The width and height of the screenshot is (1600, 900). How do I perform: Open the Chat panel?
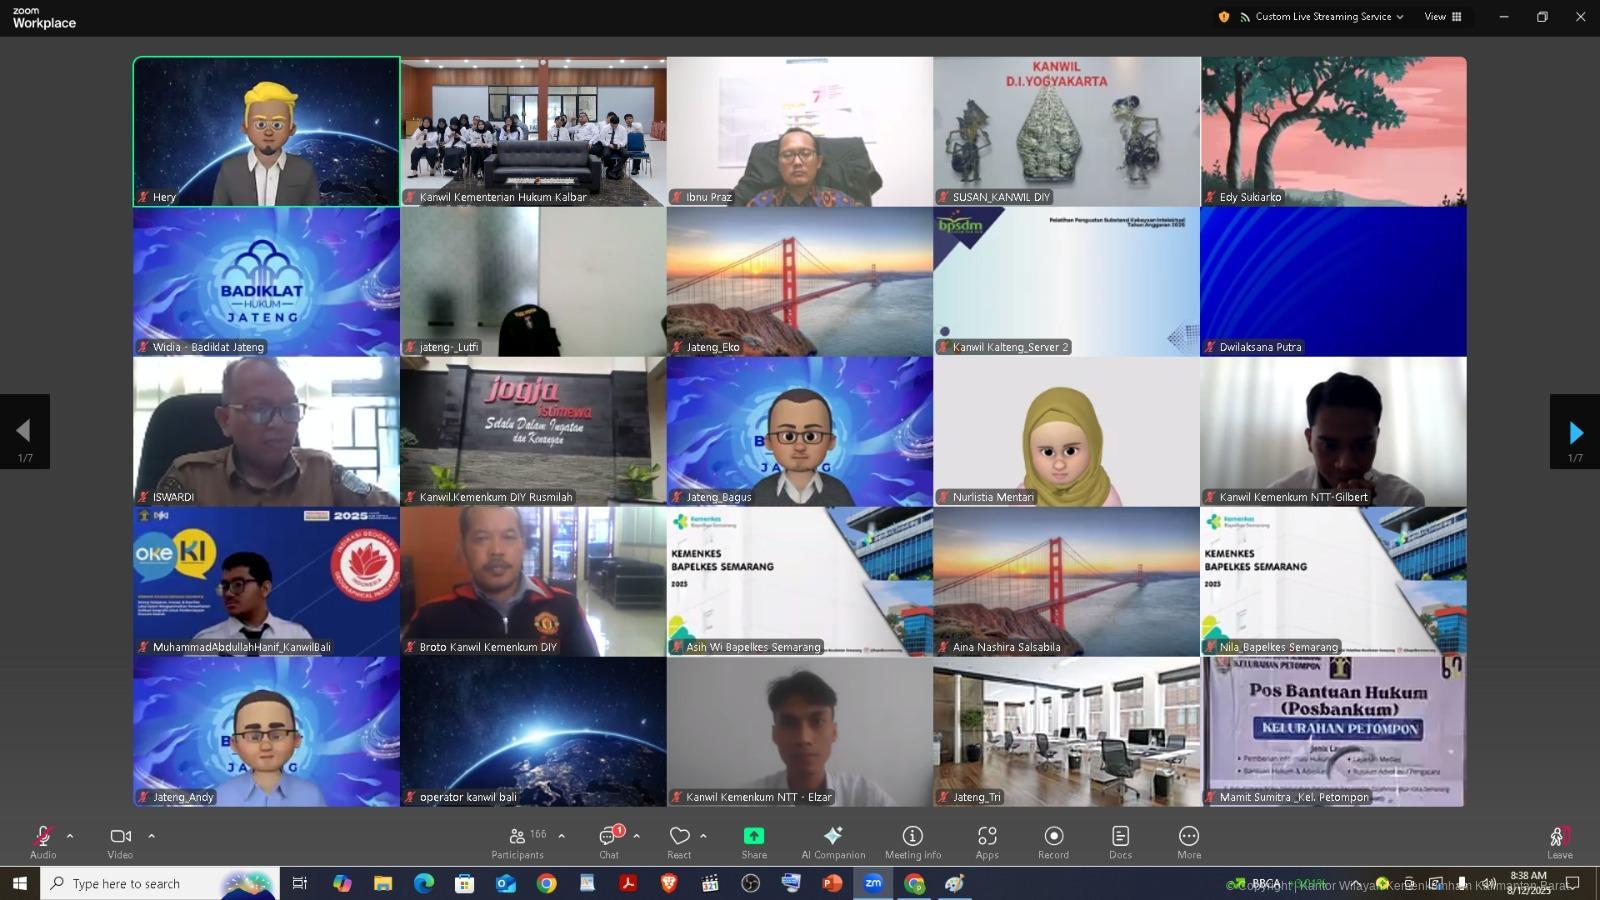click(608, 841)
